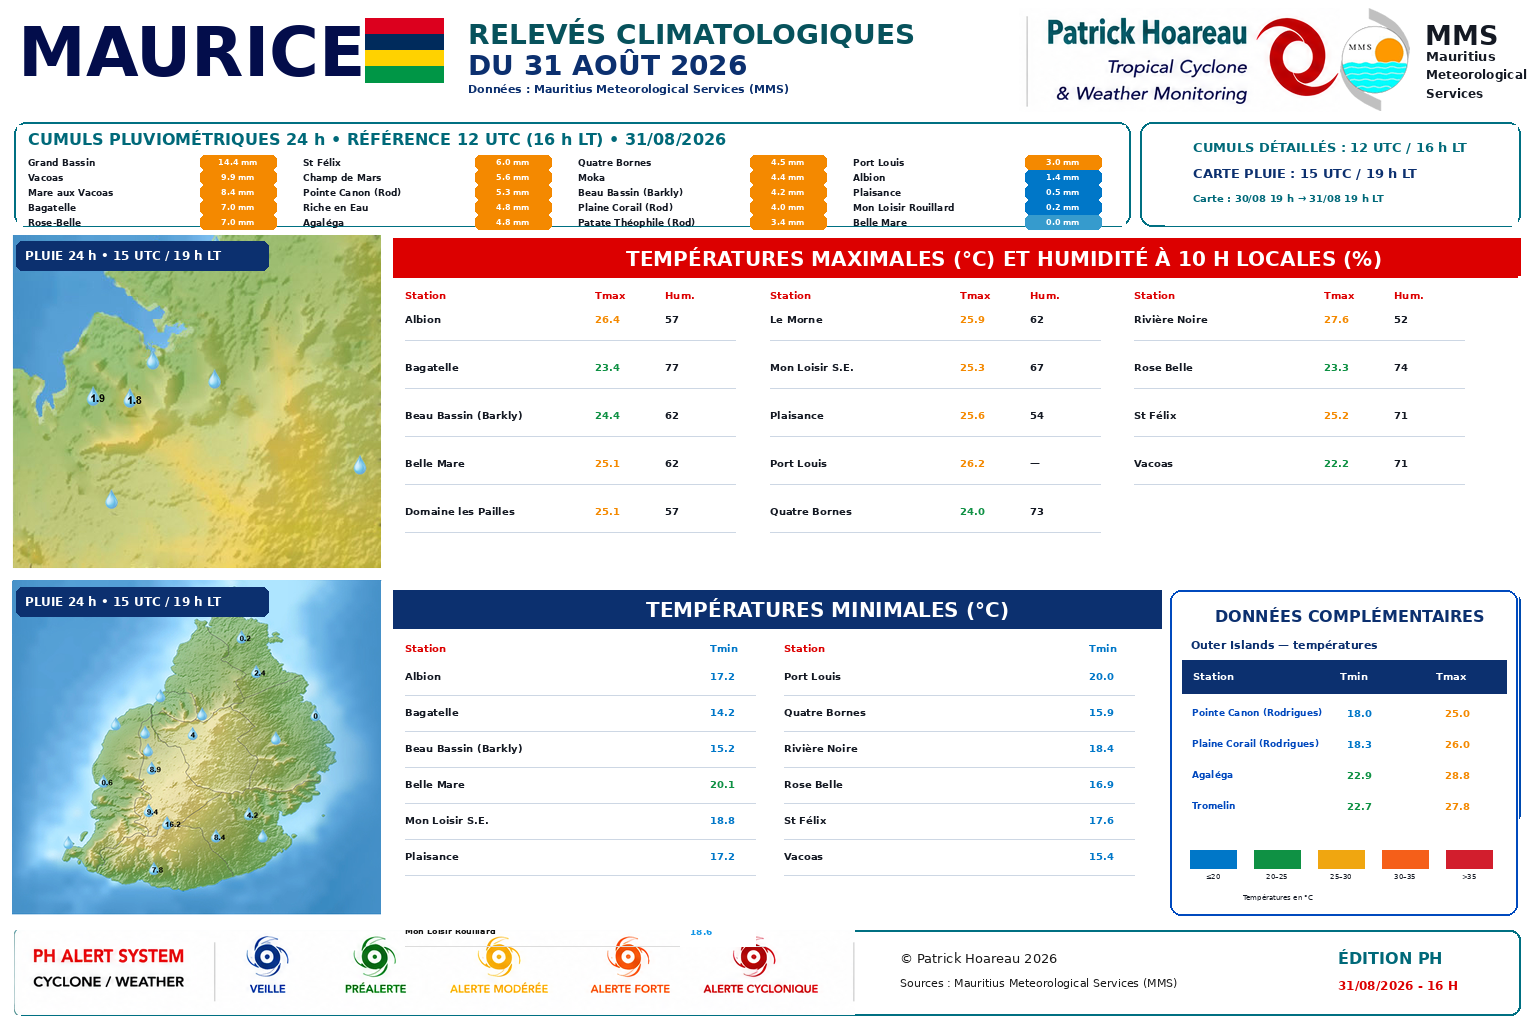This screenshot has height=1024, width=1536.
Task: Click Tromelin's Tmin value 22.7
Action: tap(1359, 807)
